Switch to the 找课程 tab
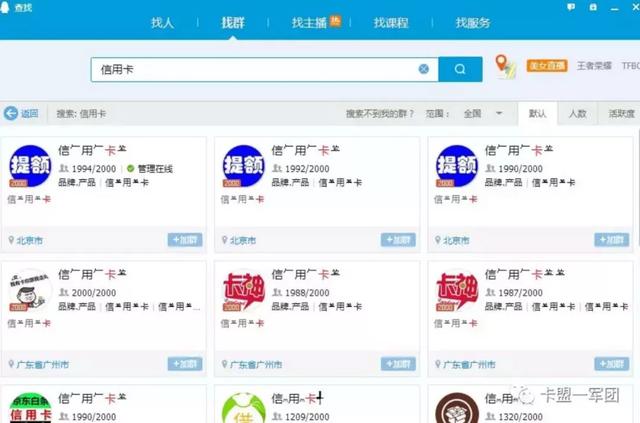 391,22
